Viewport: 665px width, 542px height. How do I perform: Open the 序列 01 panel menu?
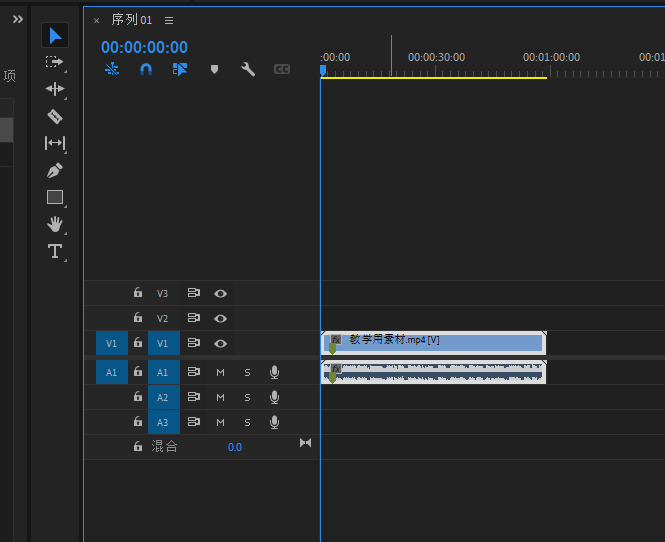[169, 20]
